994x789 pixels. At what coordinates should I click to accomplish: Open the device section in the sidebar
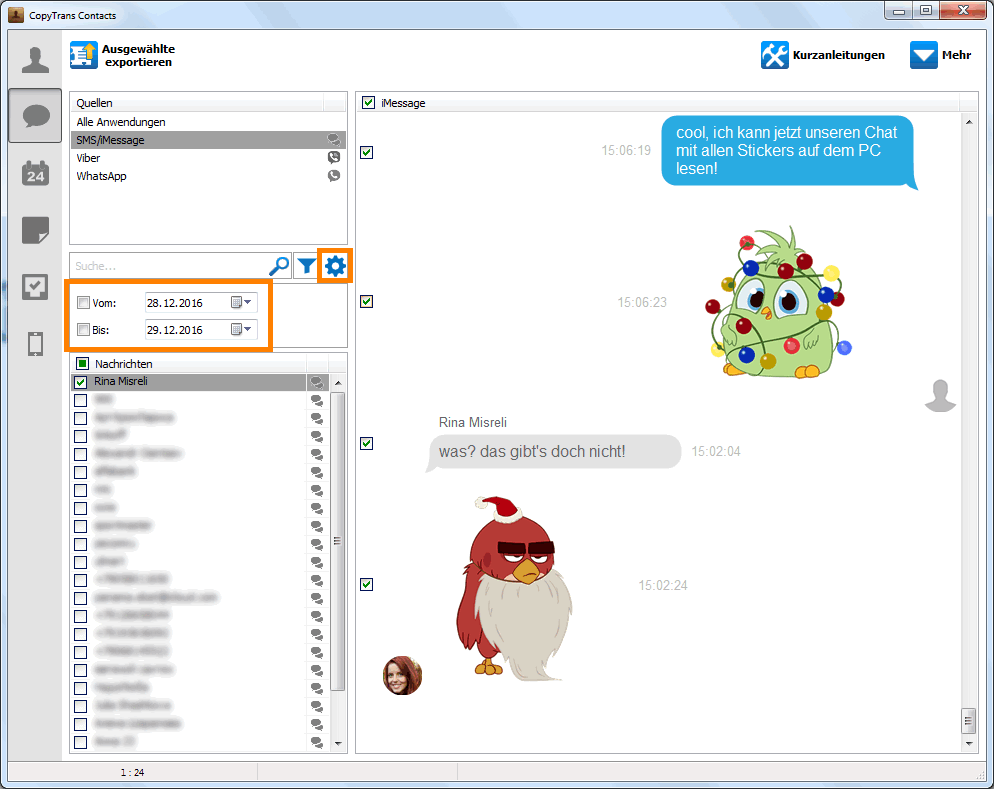point(36,343)
